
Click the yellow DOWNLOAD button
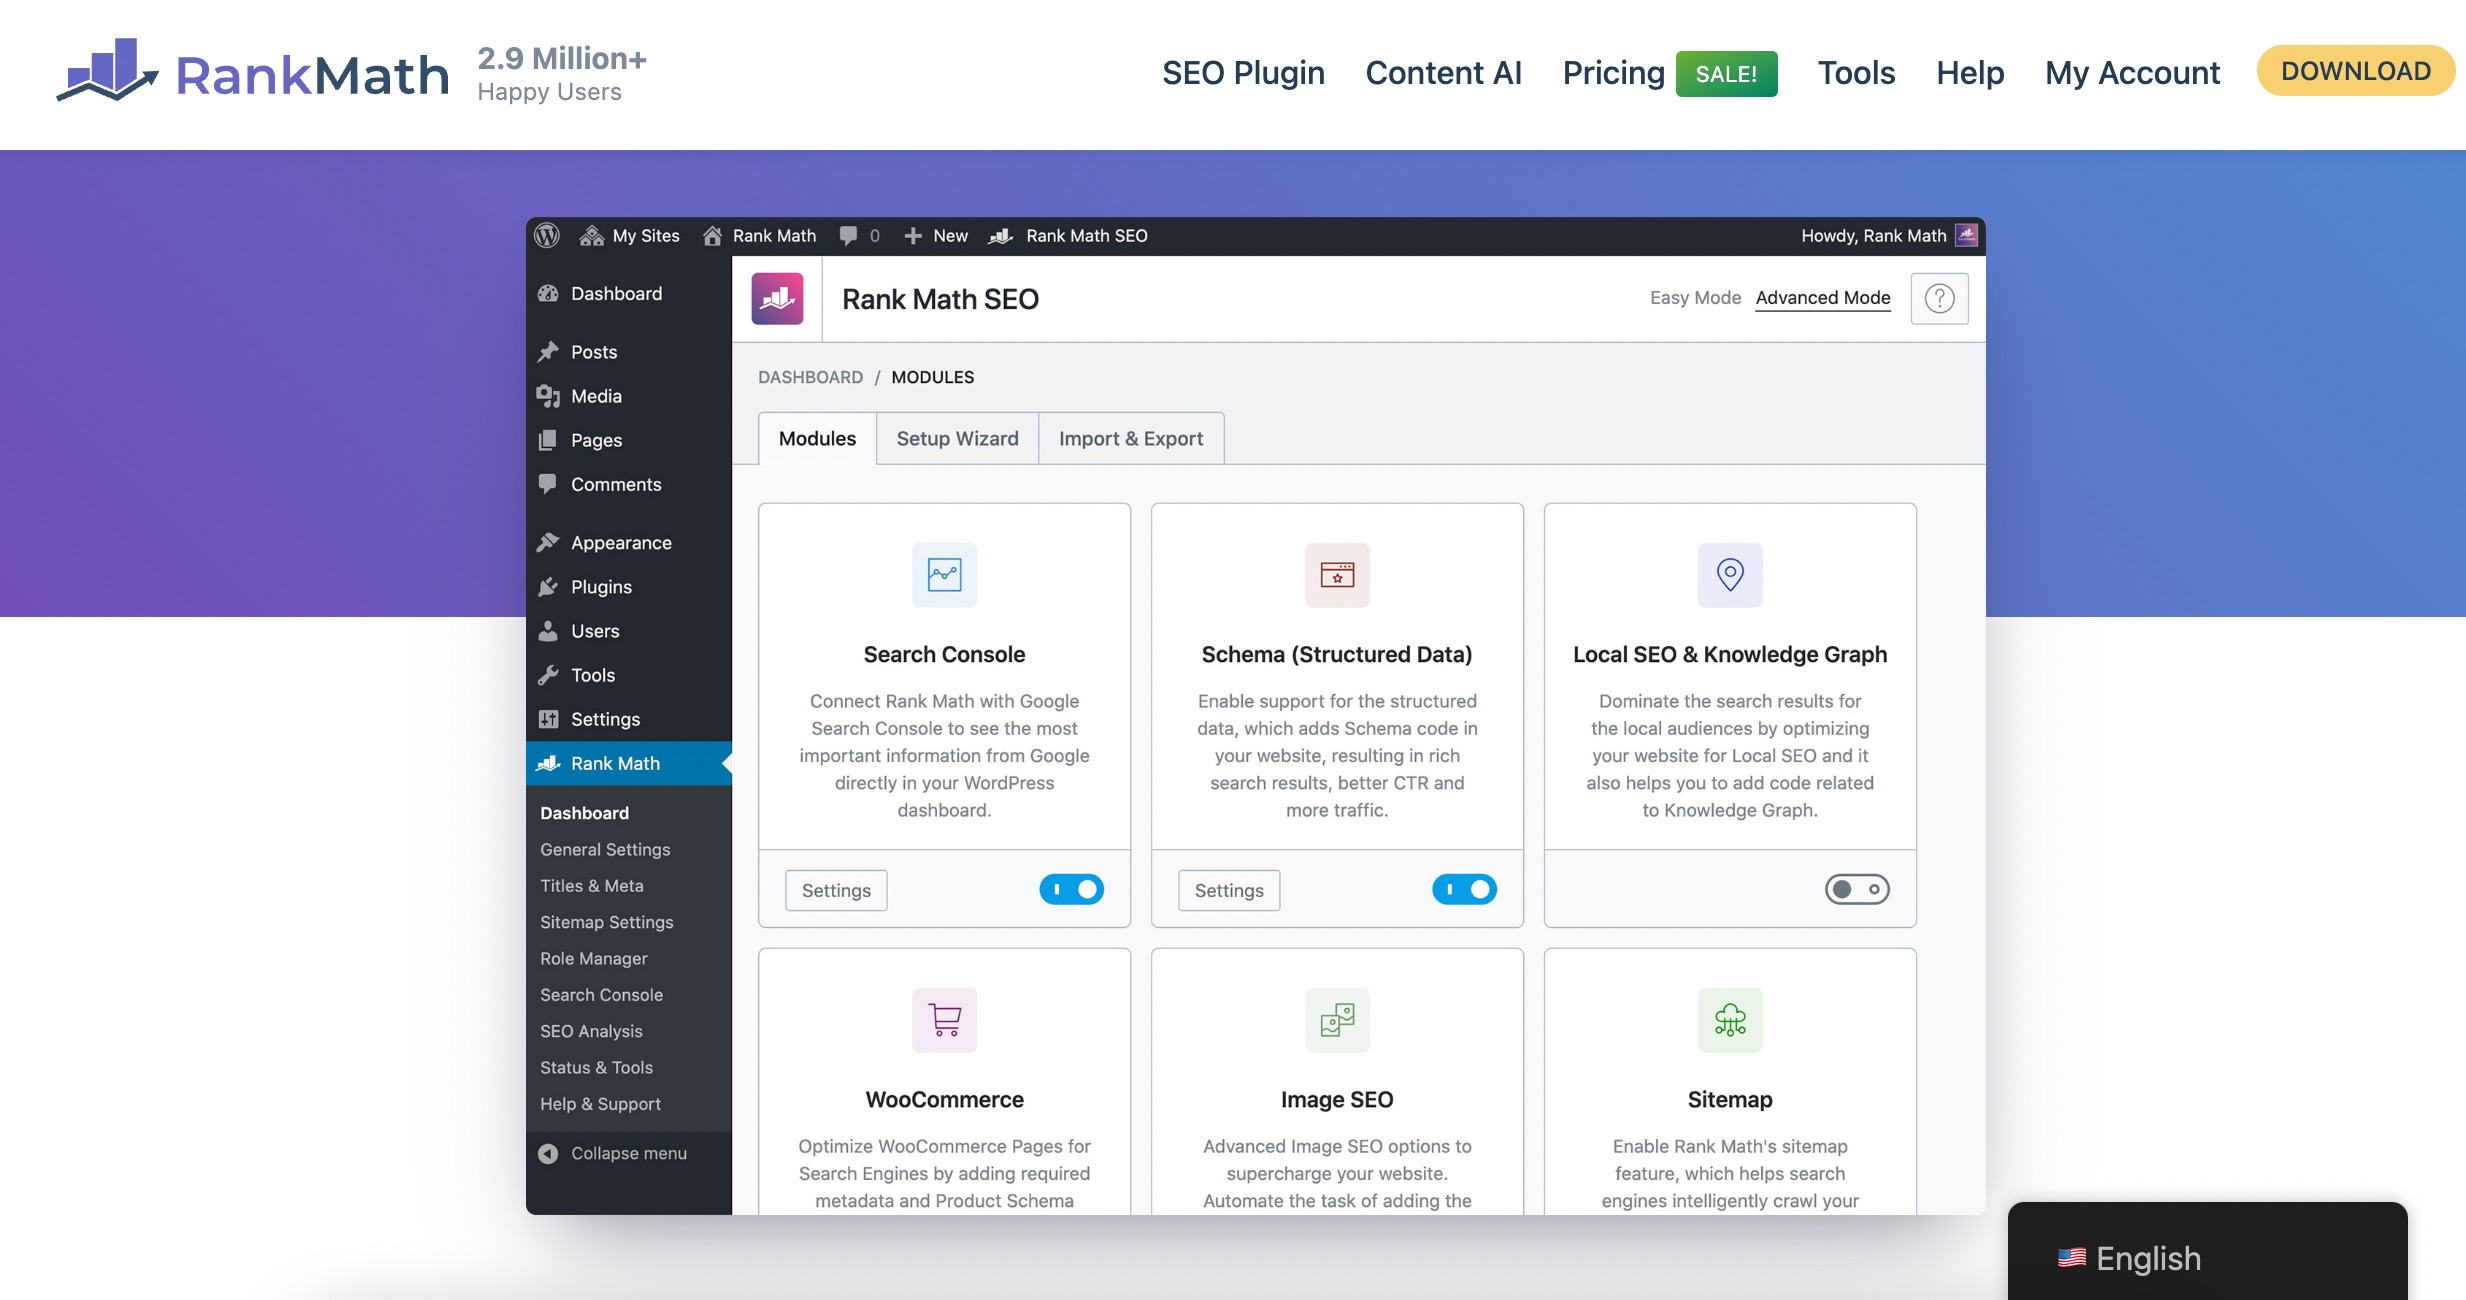[x=2355, y=71]
